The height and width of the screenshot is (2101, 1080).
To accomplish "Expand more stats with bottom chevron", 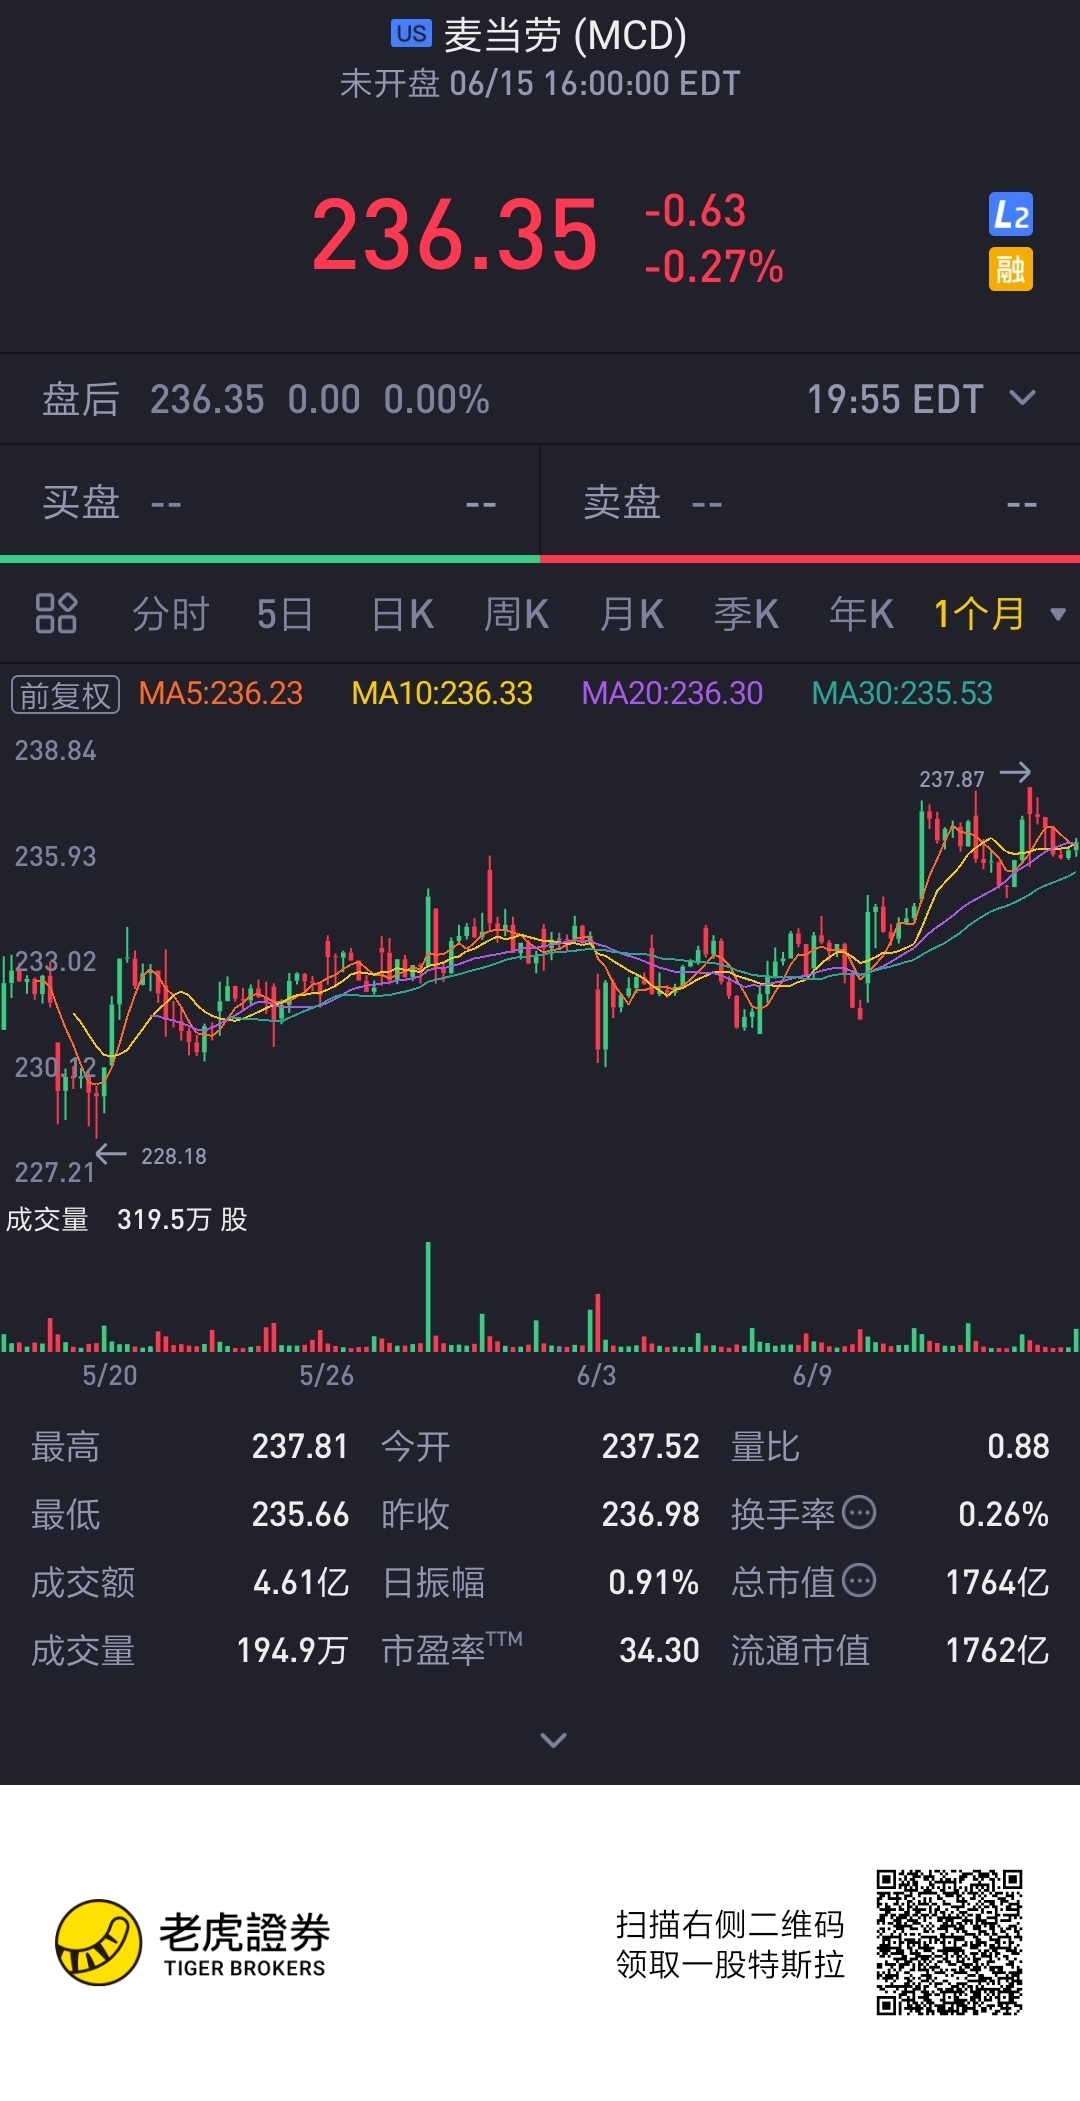I will pyautogui.click(x=553, y=1740).
